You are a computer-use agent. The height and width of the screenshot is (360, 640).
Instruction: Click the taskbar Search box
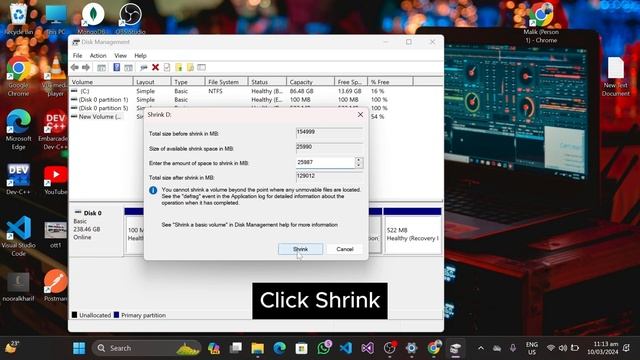pyautogui.click(x=147, y=348)
